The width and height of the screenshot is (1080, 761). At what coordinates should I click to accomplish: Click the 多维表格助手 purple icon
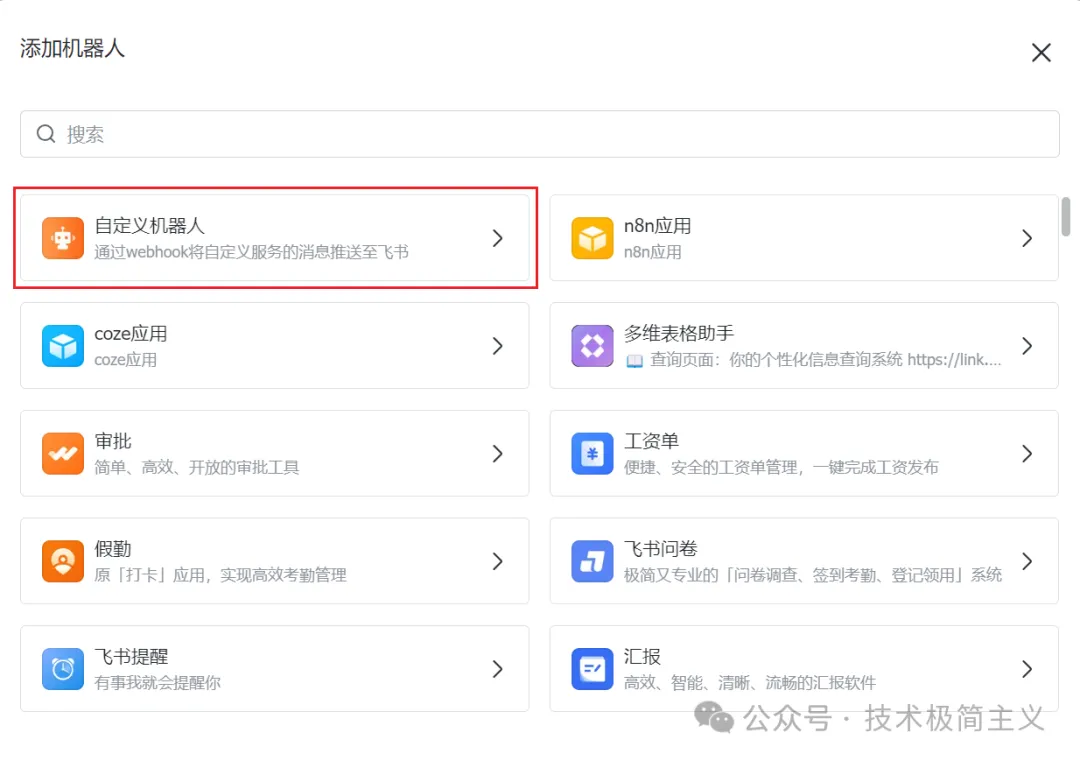[x=592, y=346]
